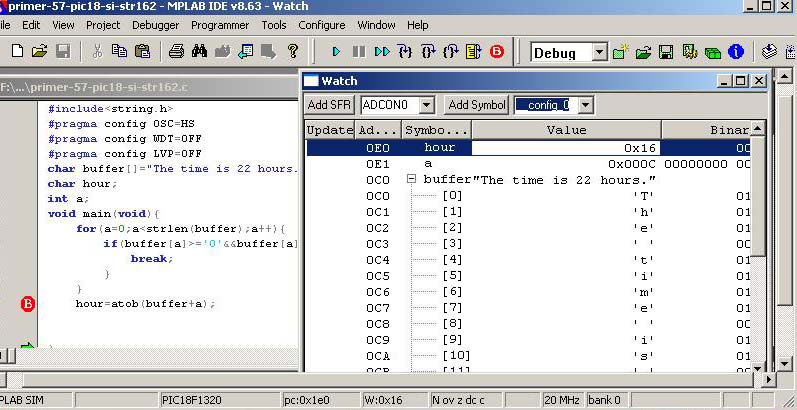Open the _config_0 symbol dropdown

(x=585, y=105)
